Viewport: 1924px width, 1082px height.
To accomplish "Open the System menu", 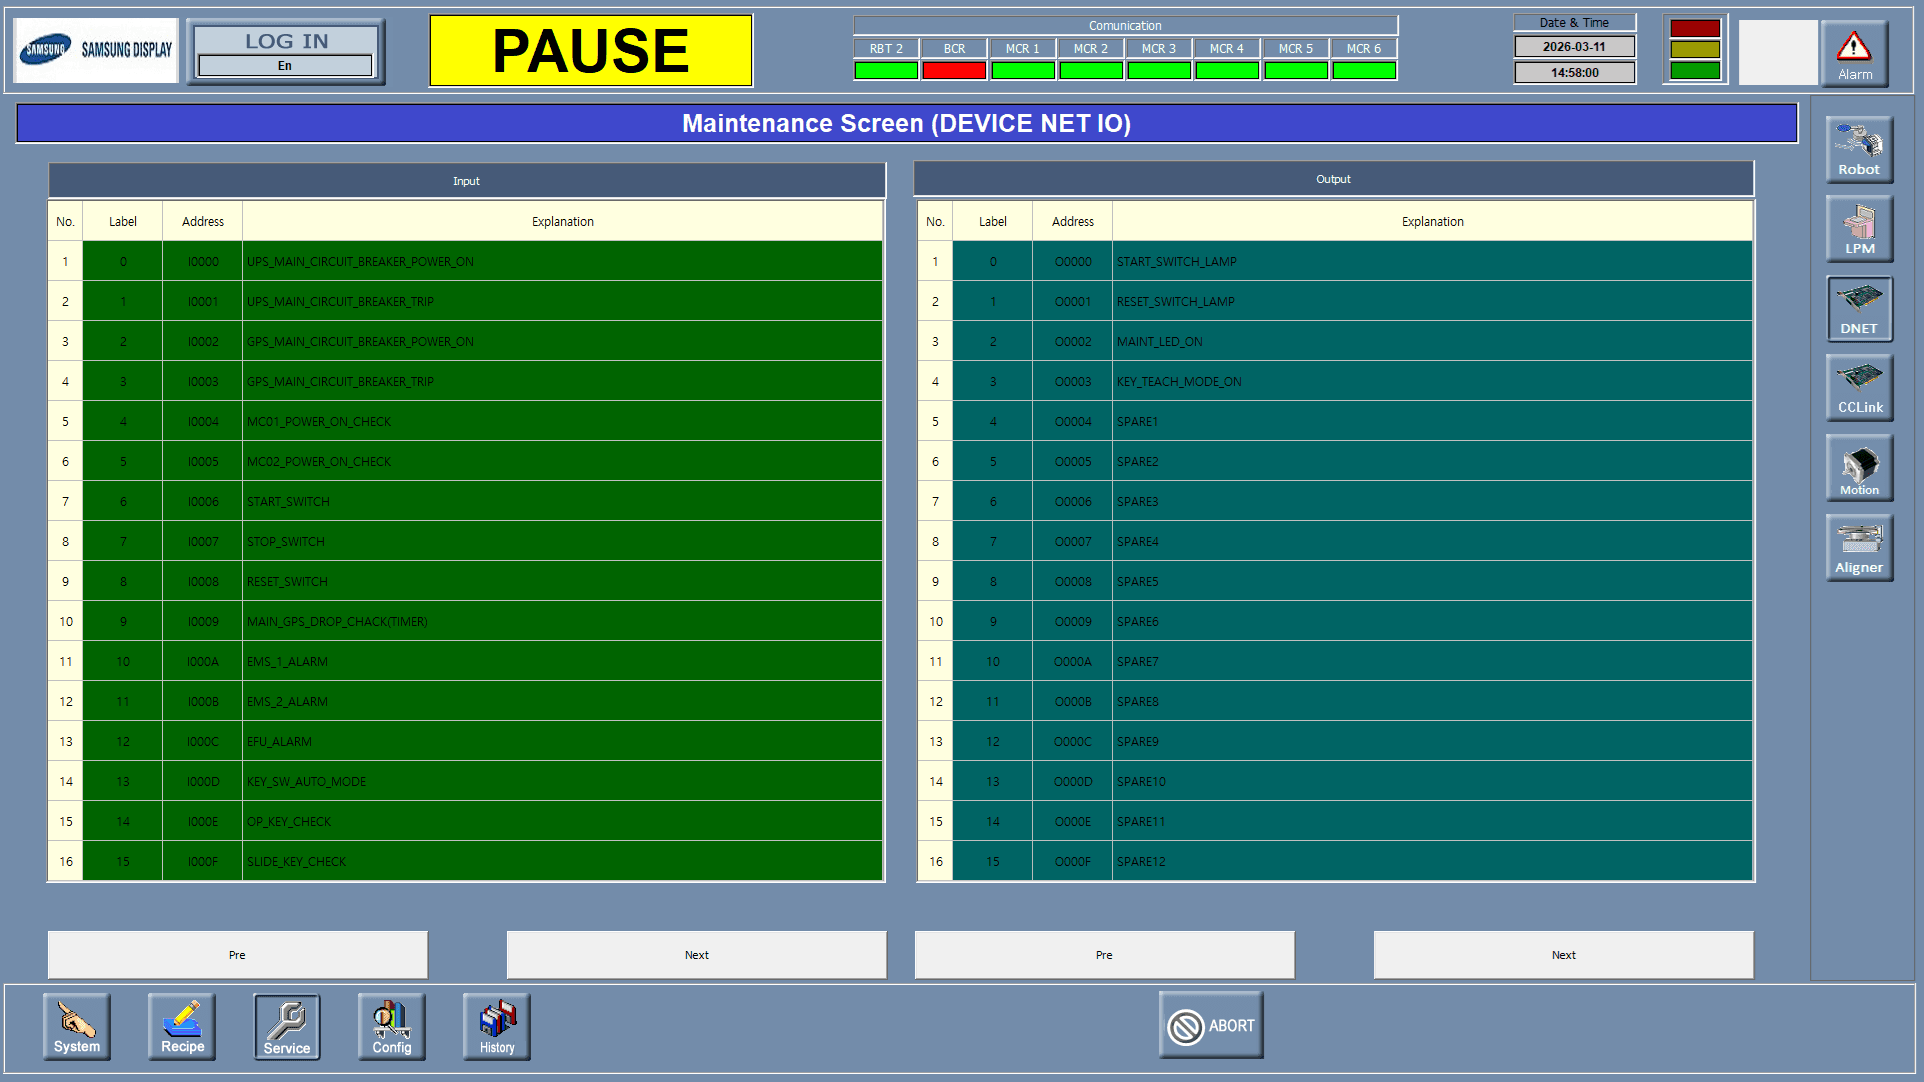I will 77,1026.
